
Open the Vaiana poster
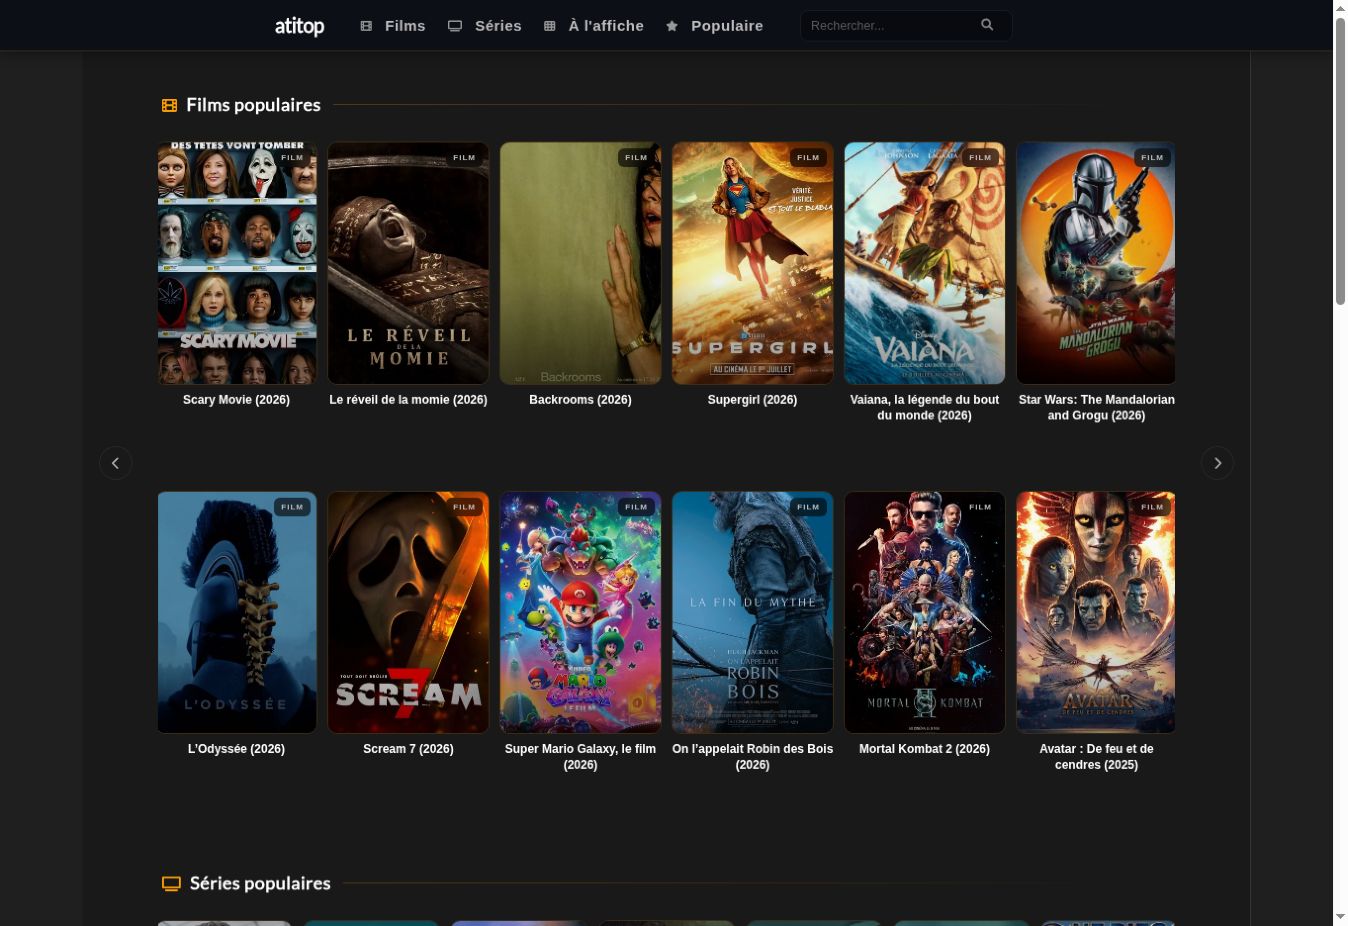pos(924,263)
